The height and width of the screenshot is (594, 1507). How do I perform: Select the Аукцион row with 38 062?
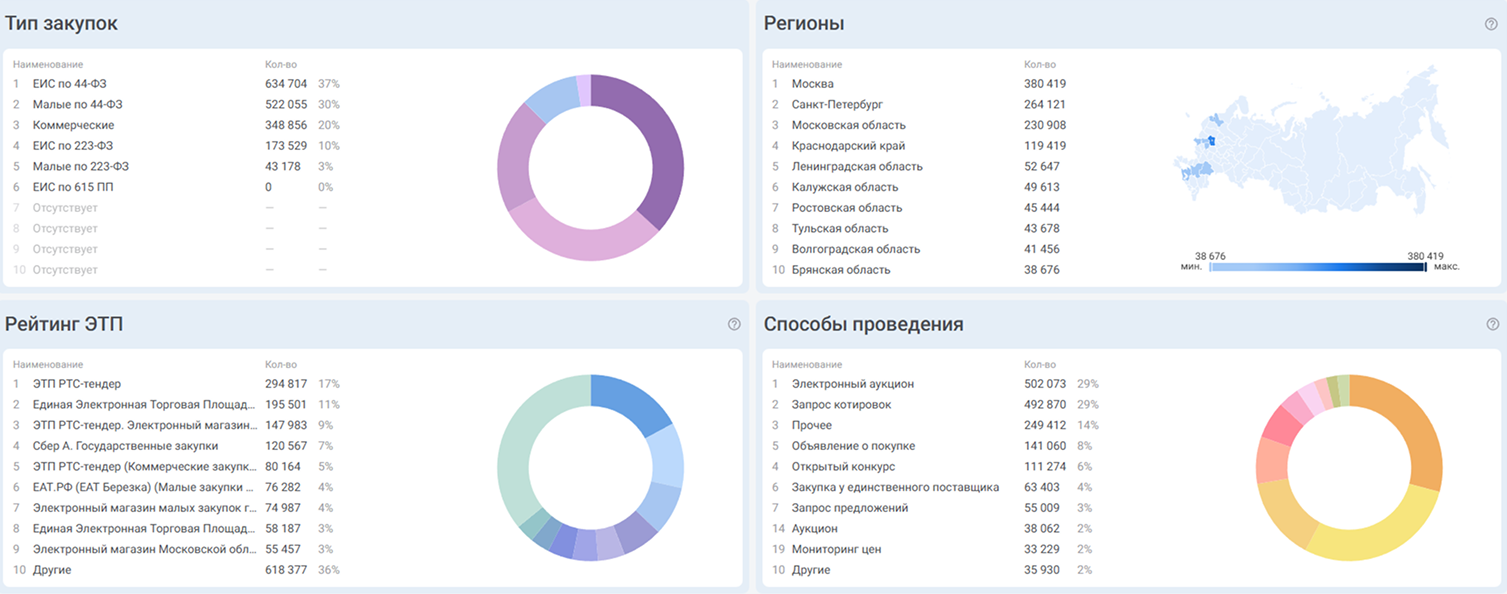(x=935, y=528)
